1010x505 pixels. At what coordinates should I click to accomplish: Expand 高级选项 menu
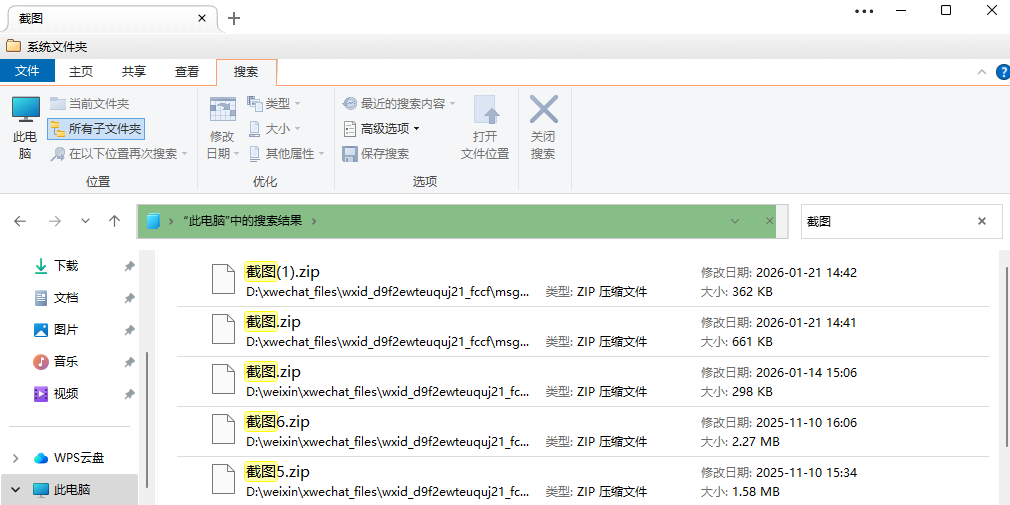(381, 129)
